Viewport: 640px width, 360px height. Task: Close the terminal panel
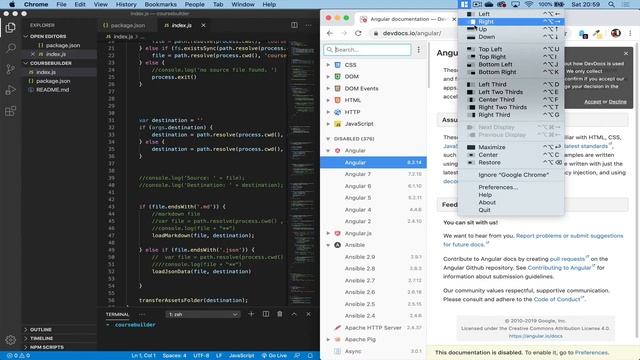tap(308, 314)
